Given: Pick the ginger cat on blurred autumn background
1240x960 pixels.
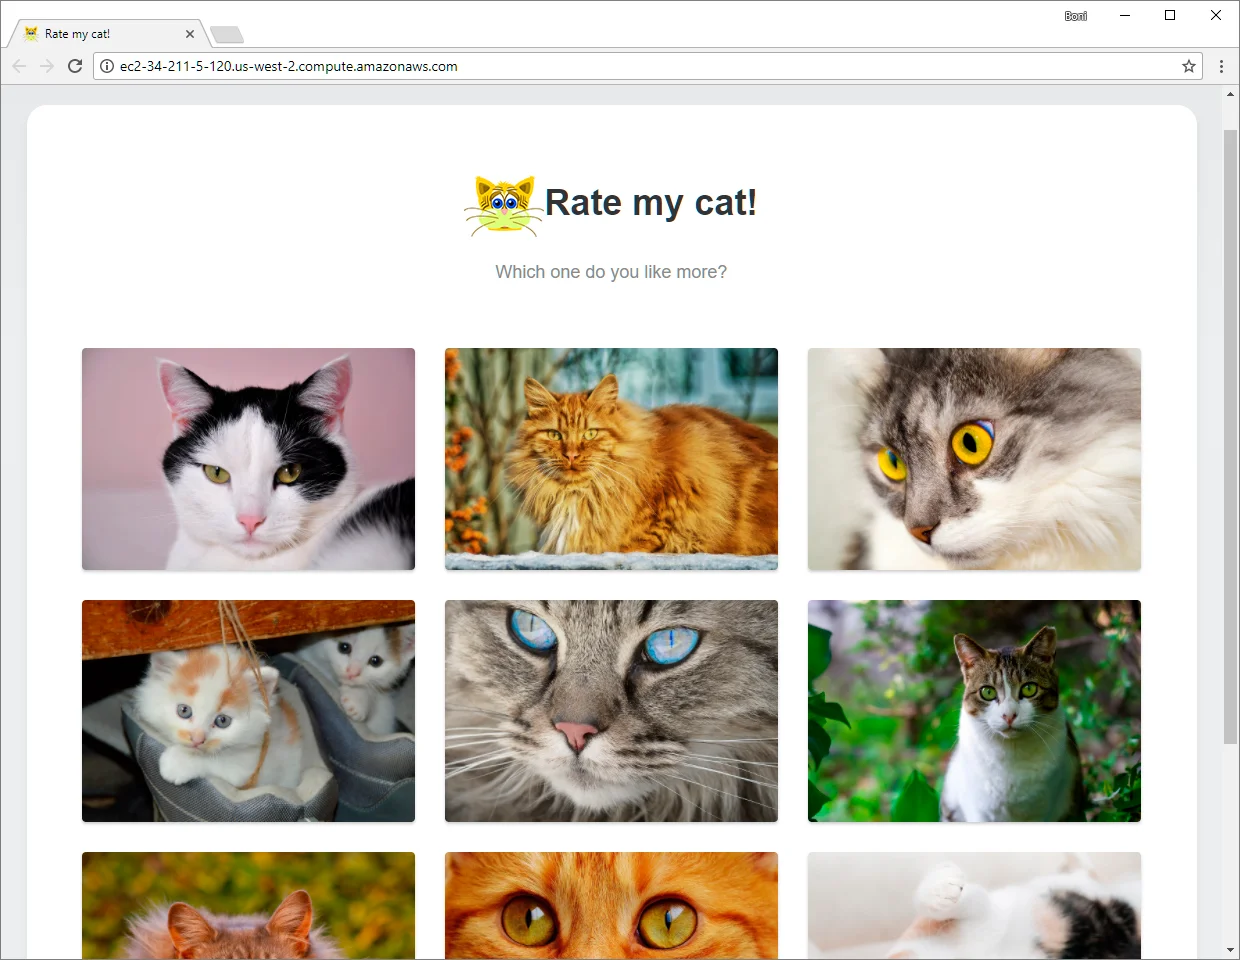Looking at the screenshot, I should (x=248, y=905).
